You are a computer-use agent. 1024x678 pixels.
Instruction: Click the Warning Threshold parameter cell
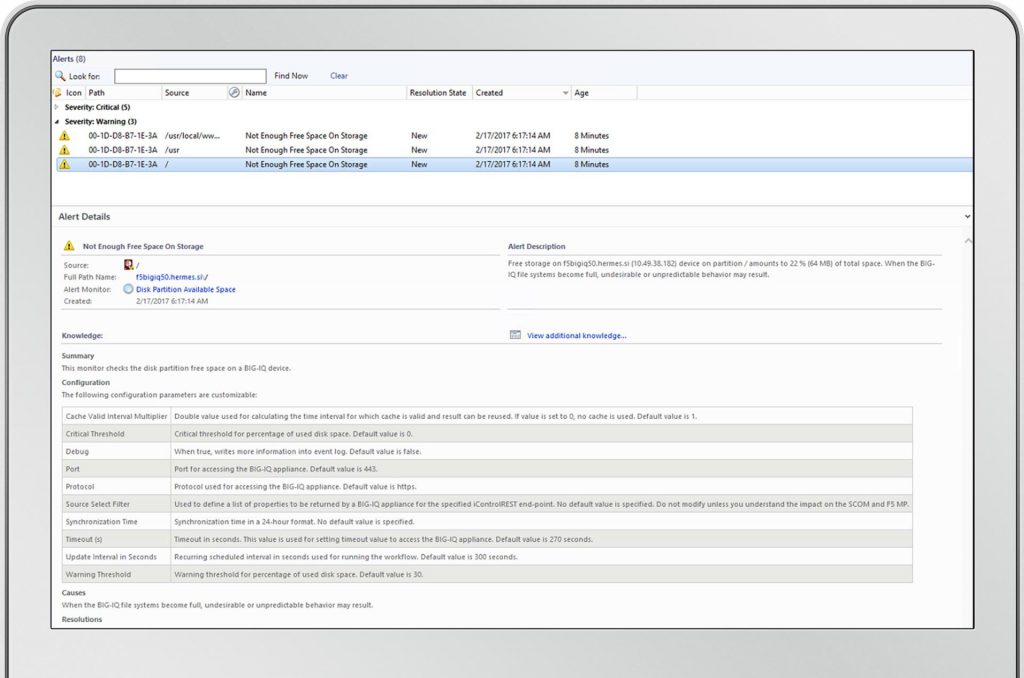tap(116, 575)
